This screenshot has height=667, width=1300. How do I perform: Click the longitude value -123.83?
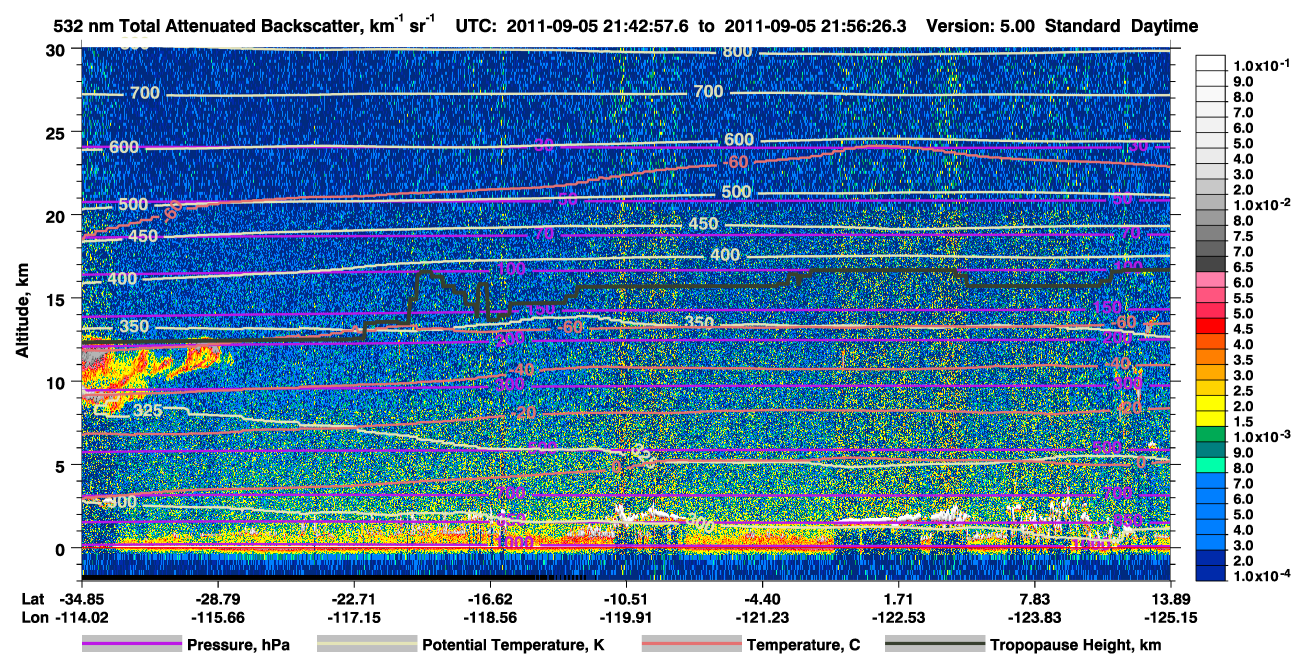(1035, 618)
